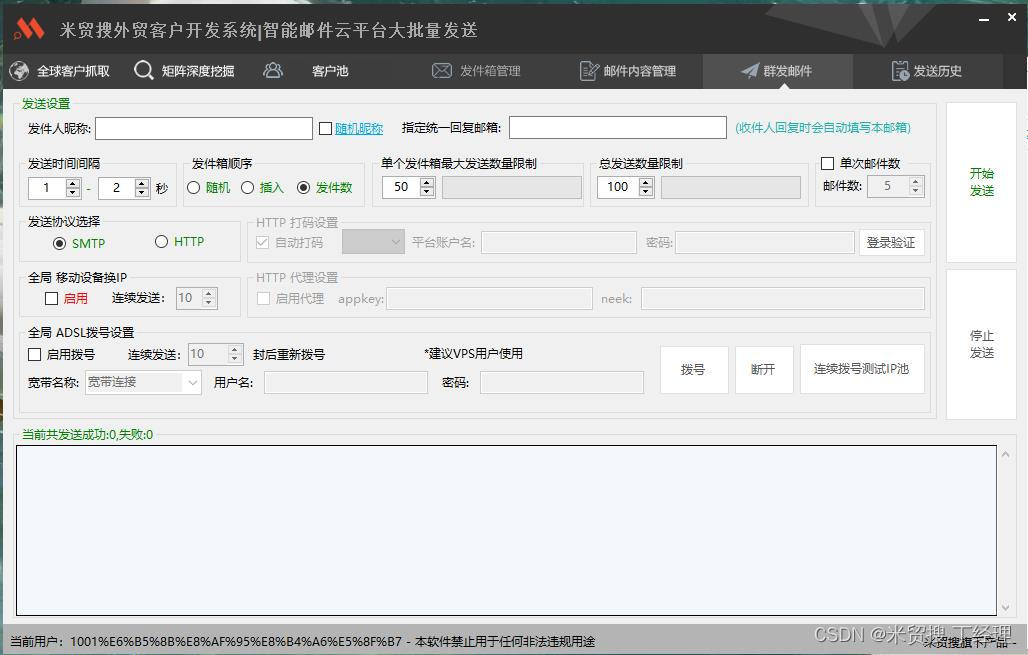Close the application window
The image size is (1028, 655).
[1012, 18]
